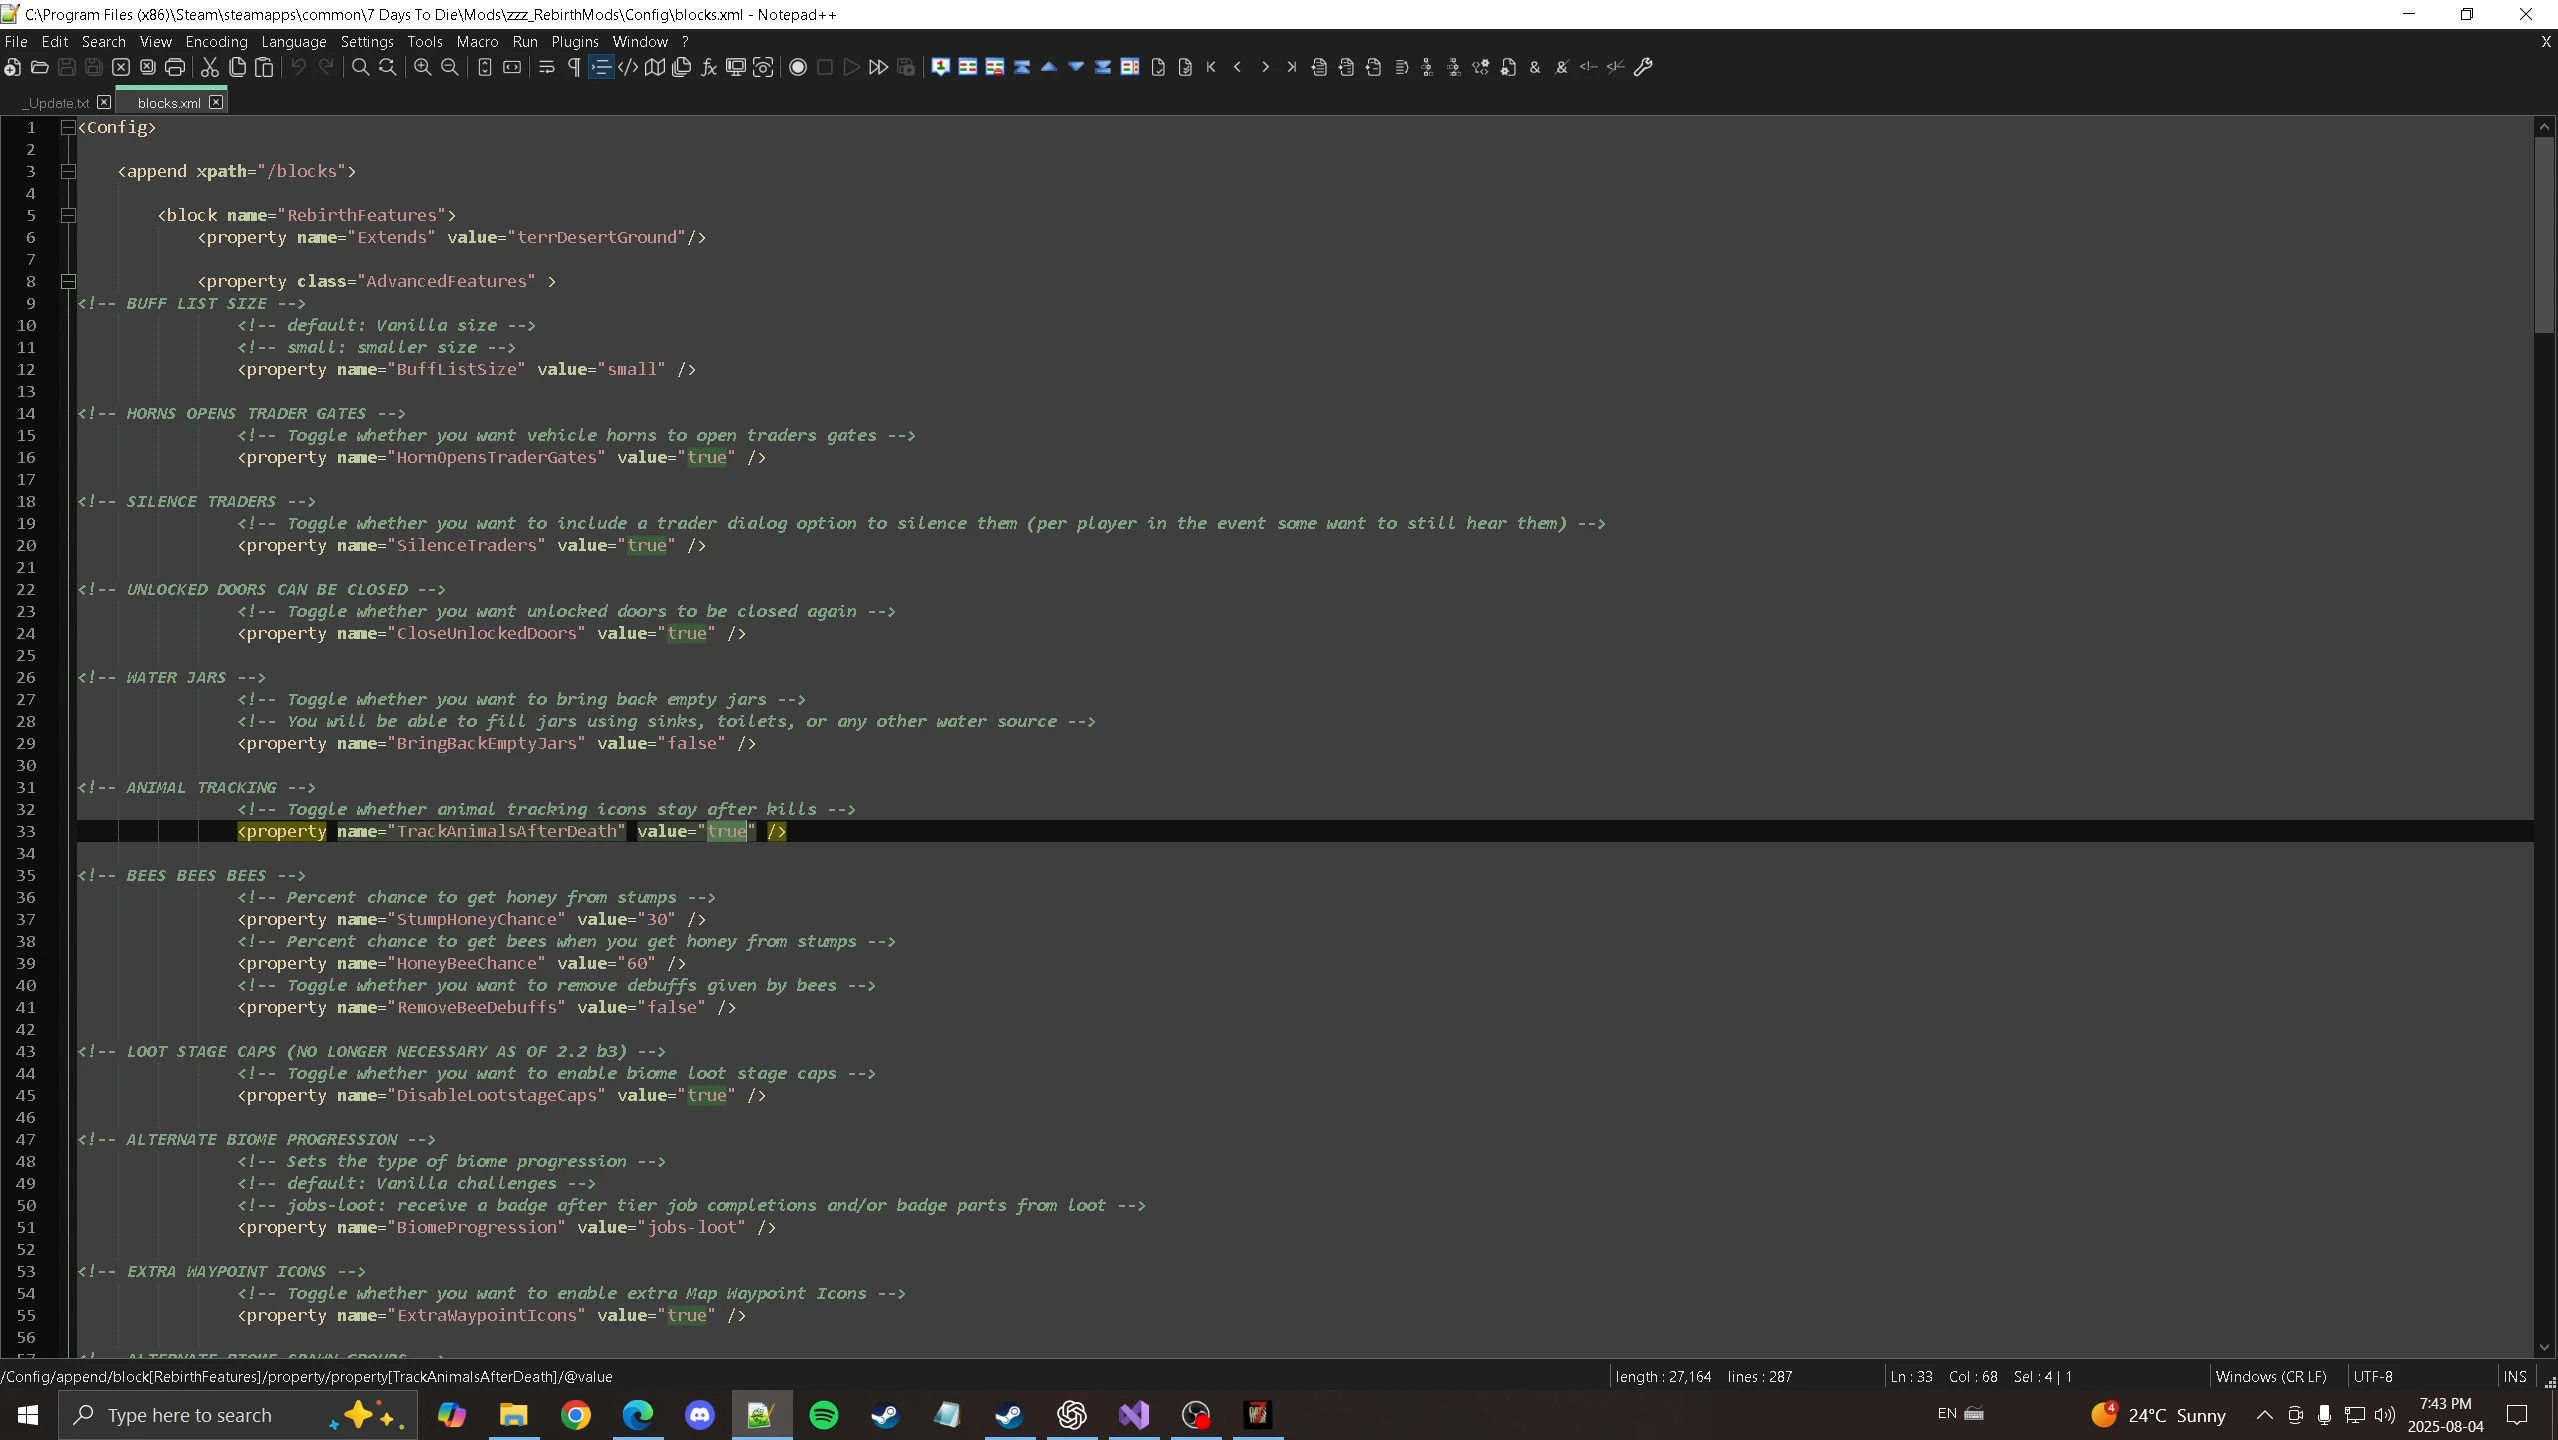Collapse the Config fold marker on line 1
Screen dimensions: 2558x1440
click(68, 127)
